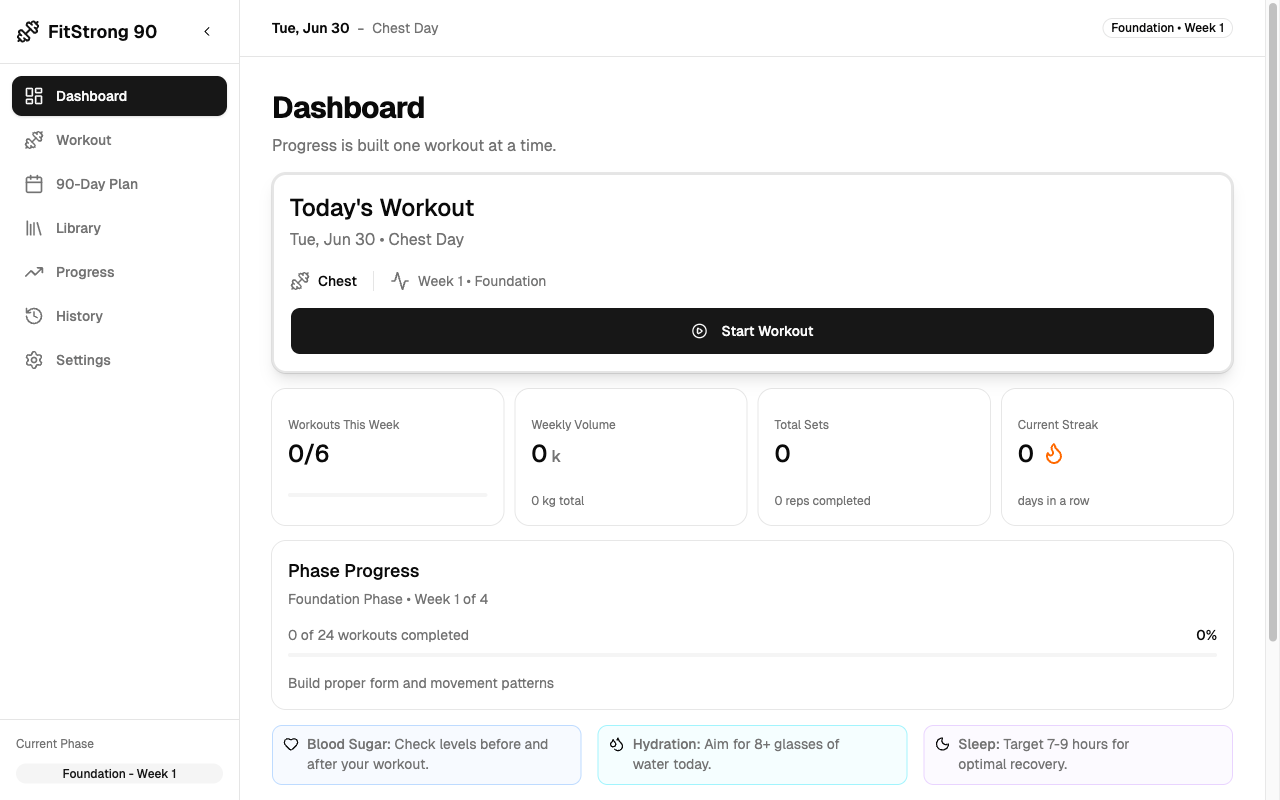The image size is (1280, 800).
Task: Click the Workouts This Week progress bar
Action: [x=388, y=494]
